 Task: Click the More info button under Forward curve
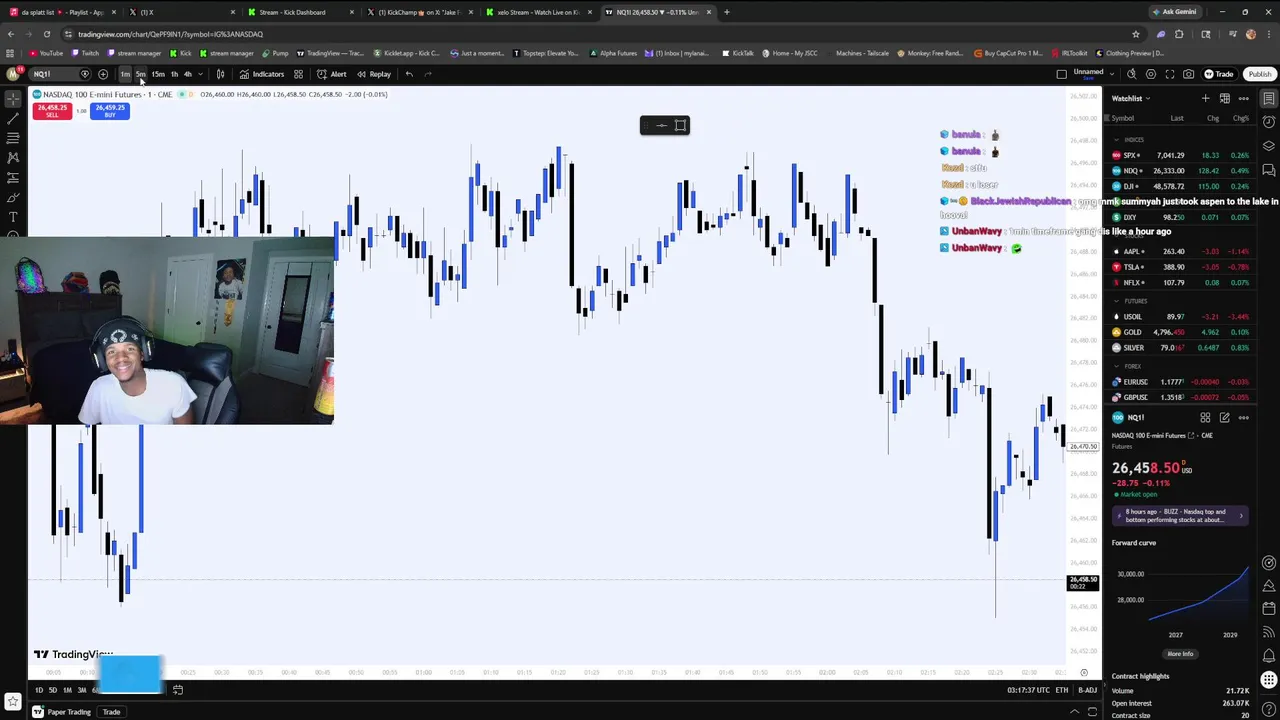(1180, 654)
